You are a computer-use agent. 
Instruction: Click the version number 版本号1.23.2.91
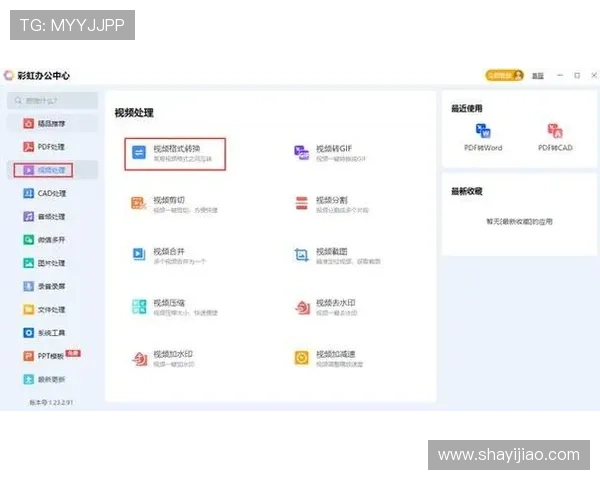point(51,402)
